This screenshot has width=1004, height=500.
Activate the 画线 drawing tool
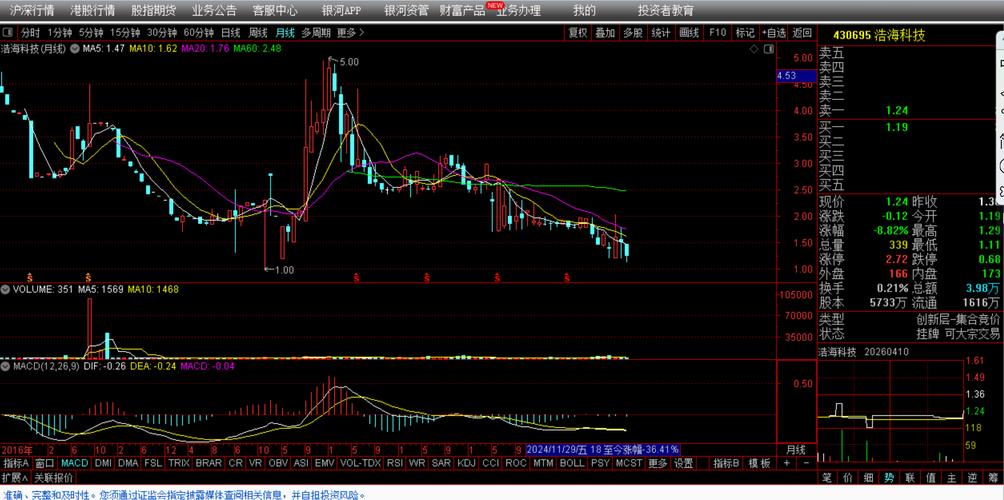(689, 33)
